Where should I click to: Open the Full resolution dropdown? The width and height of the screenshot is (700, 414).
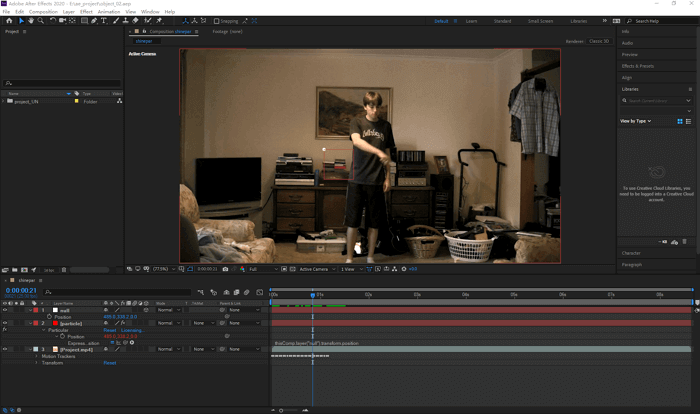(258, 269)
